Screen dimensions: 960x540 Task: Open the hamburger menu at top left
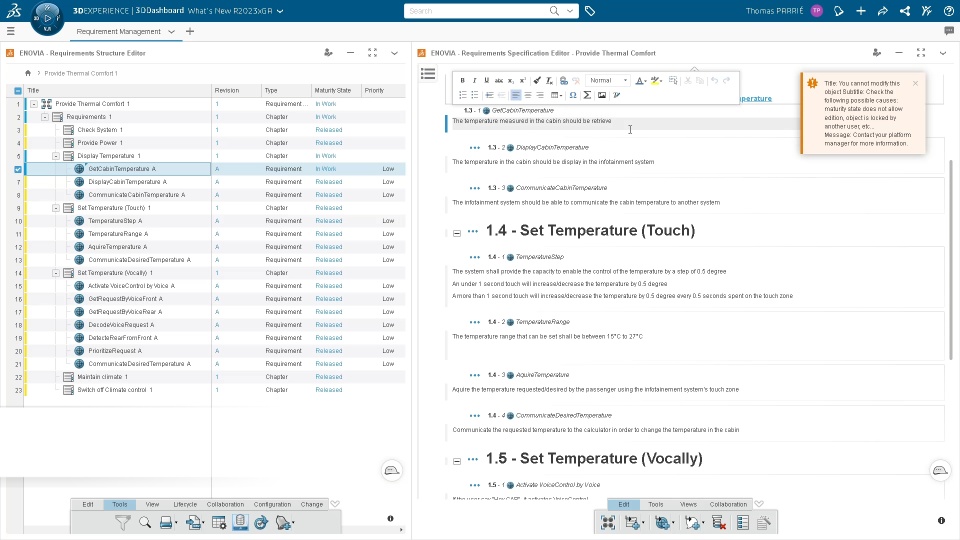coord(10,31)
